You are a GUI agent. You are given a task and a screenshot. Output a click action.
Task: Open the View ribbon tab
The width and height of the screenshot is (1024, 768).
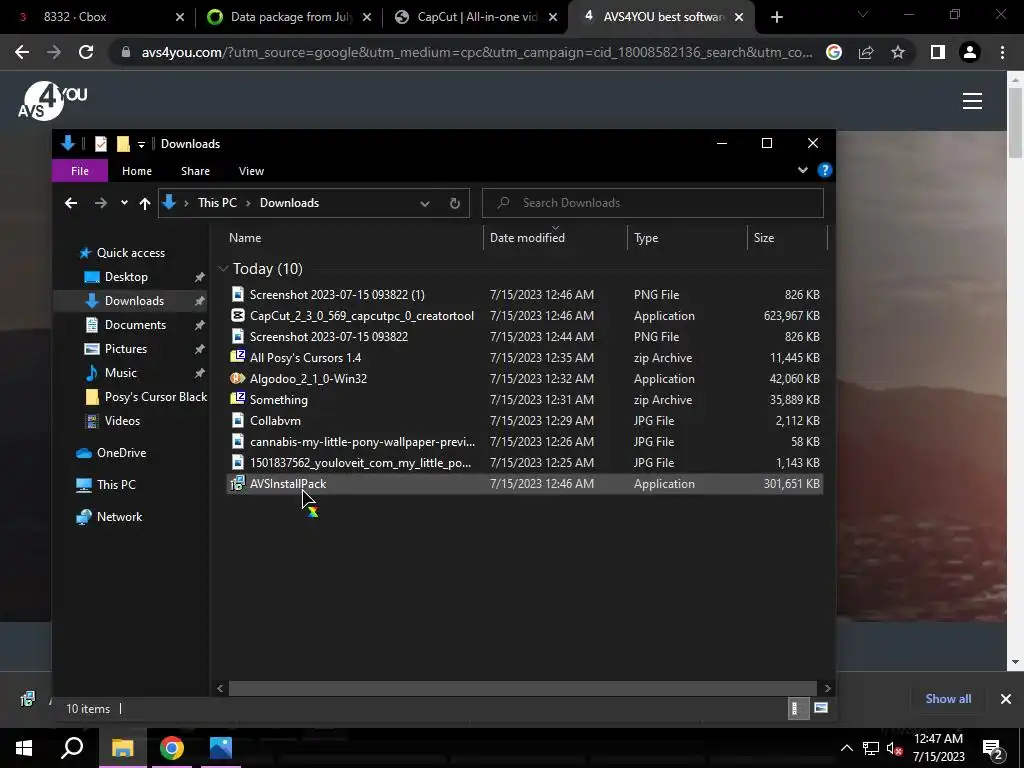pyautogui.click(x=251, y=170)
